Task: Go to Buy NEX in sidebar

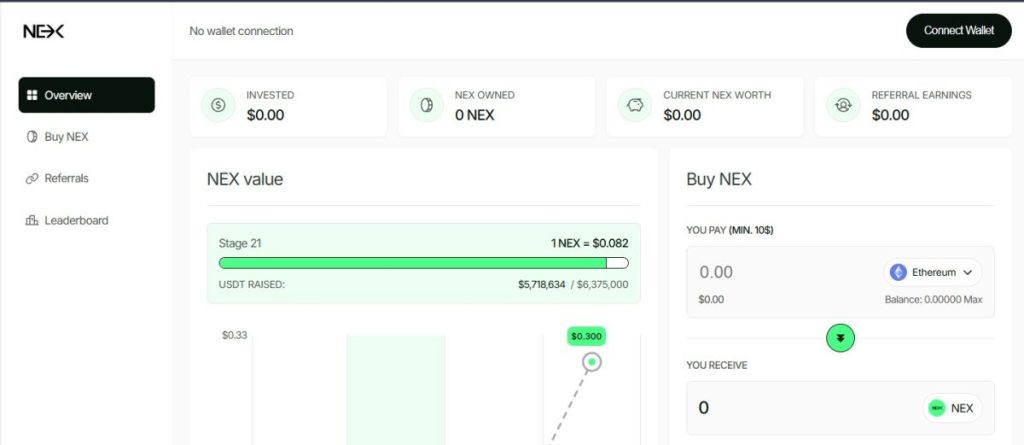Action: pyautogui.click(x=57, y=137)
